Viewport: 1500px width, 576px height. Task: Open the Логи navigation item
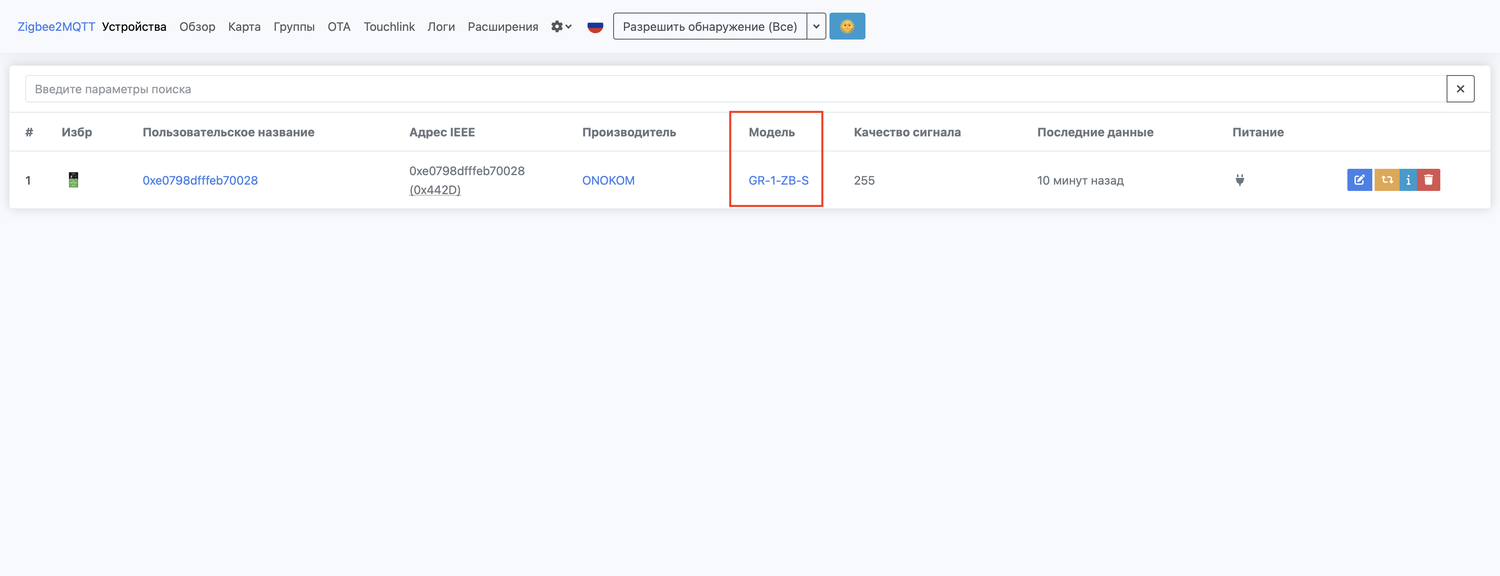pos(441,27)
